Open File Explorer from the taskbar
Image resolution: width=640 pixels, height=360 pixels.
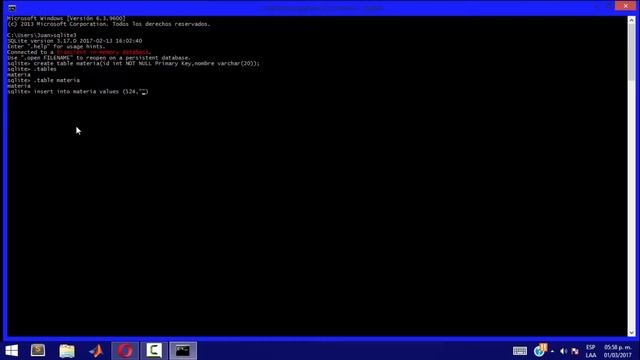67,351
